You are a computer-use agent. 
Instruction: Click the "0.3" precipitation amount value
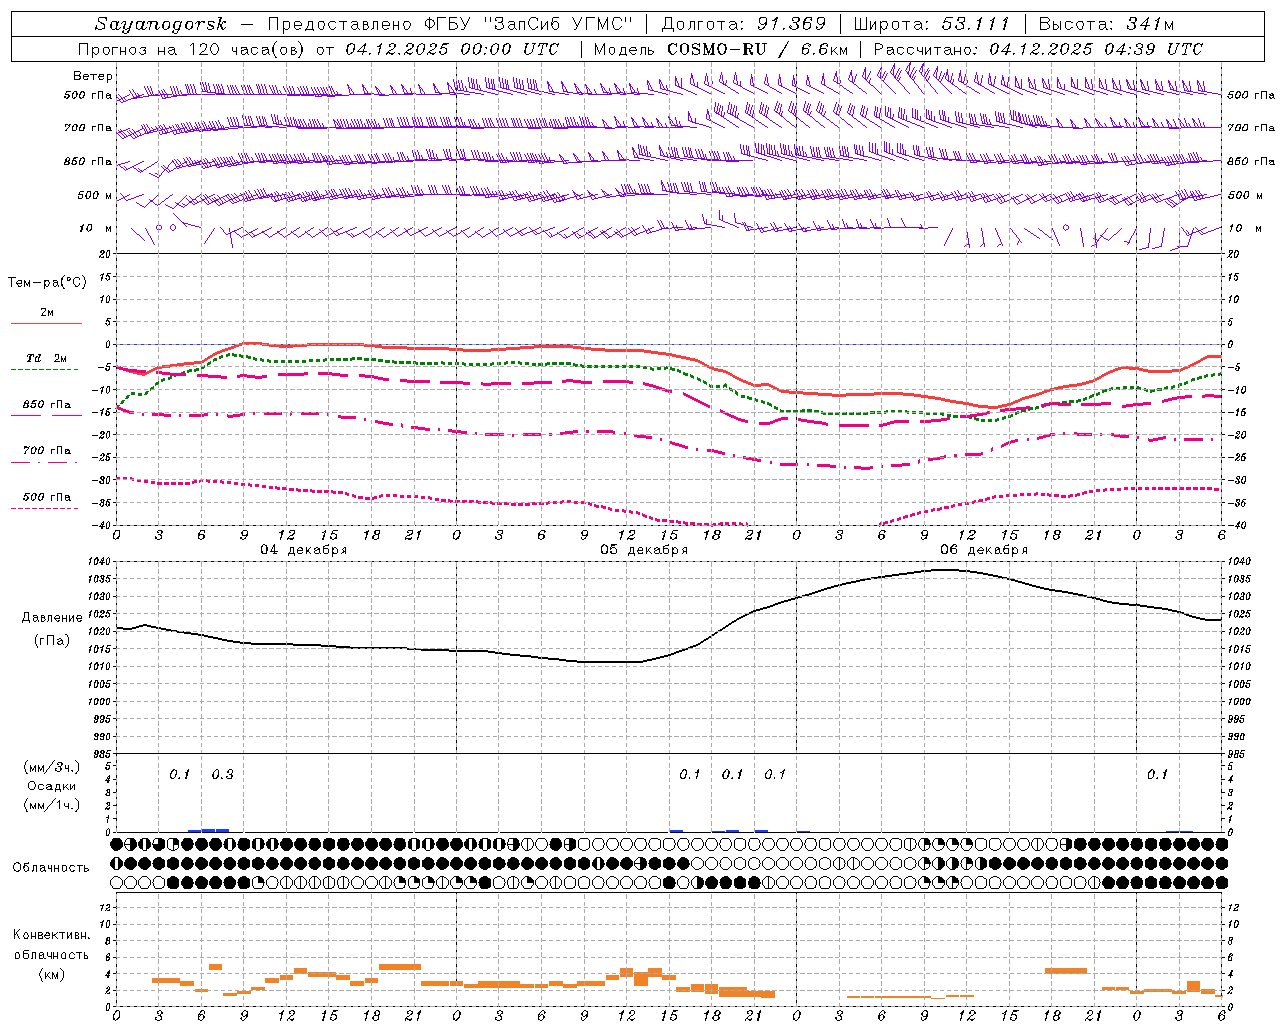pos(222,774)
